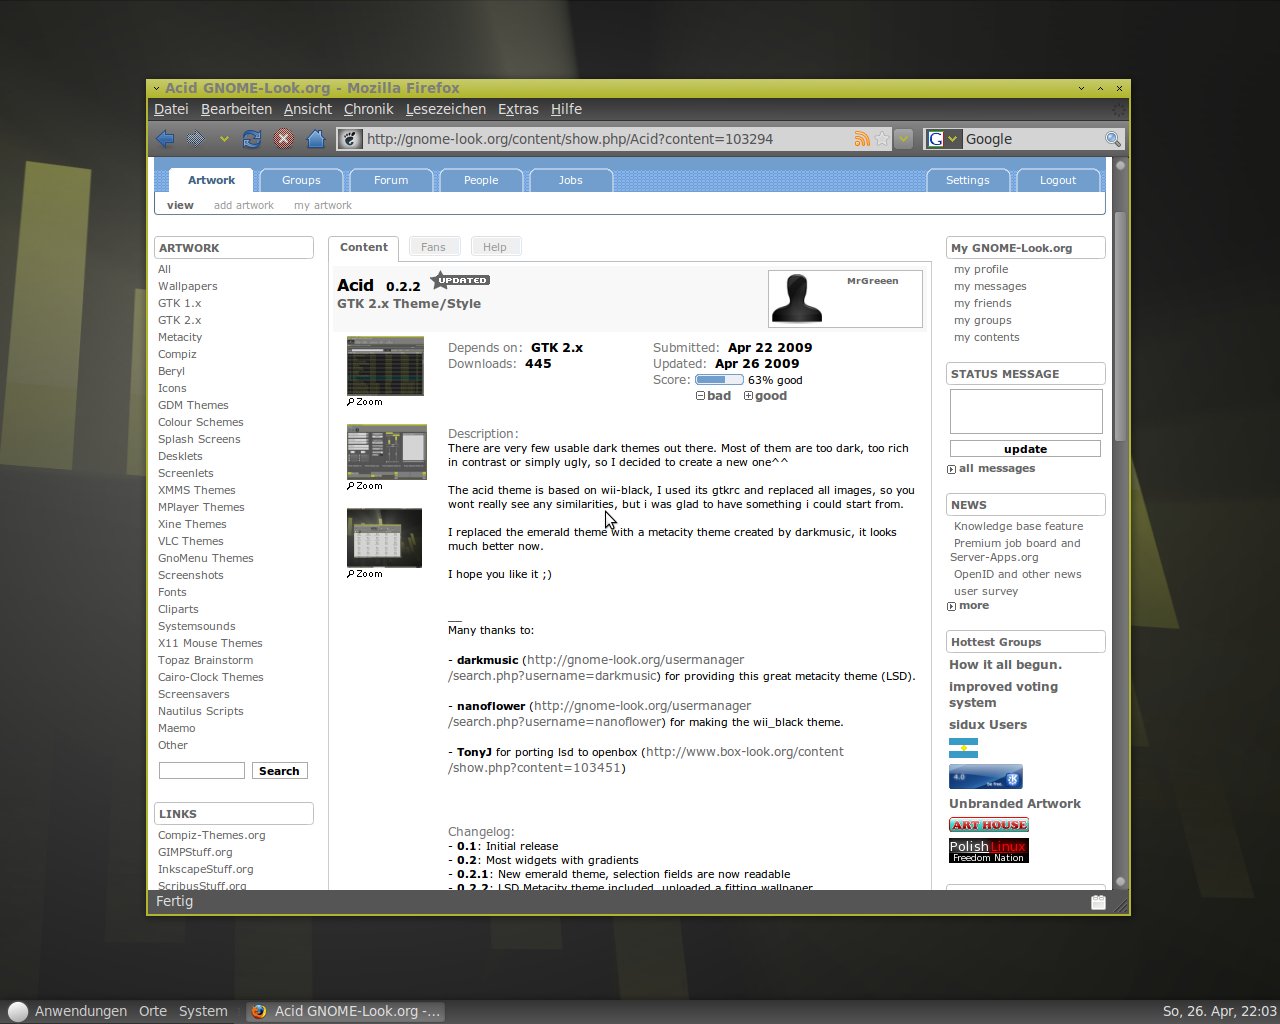Reload the current page

point(252,139)
